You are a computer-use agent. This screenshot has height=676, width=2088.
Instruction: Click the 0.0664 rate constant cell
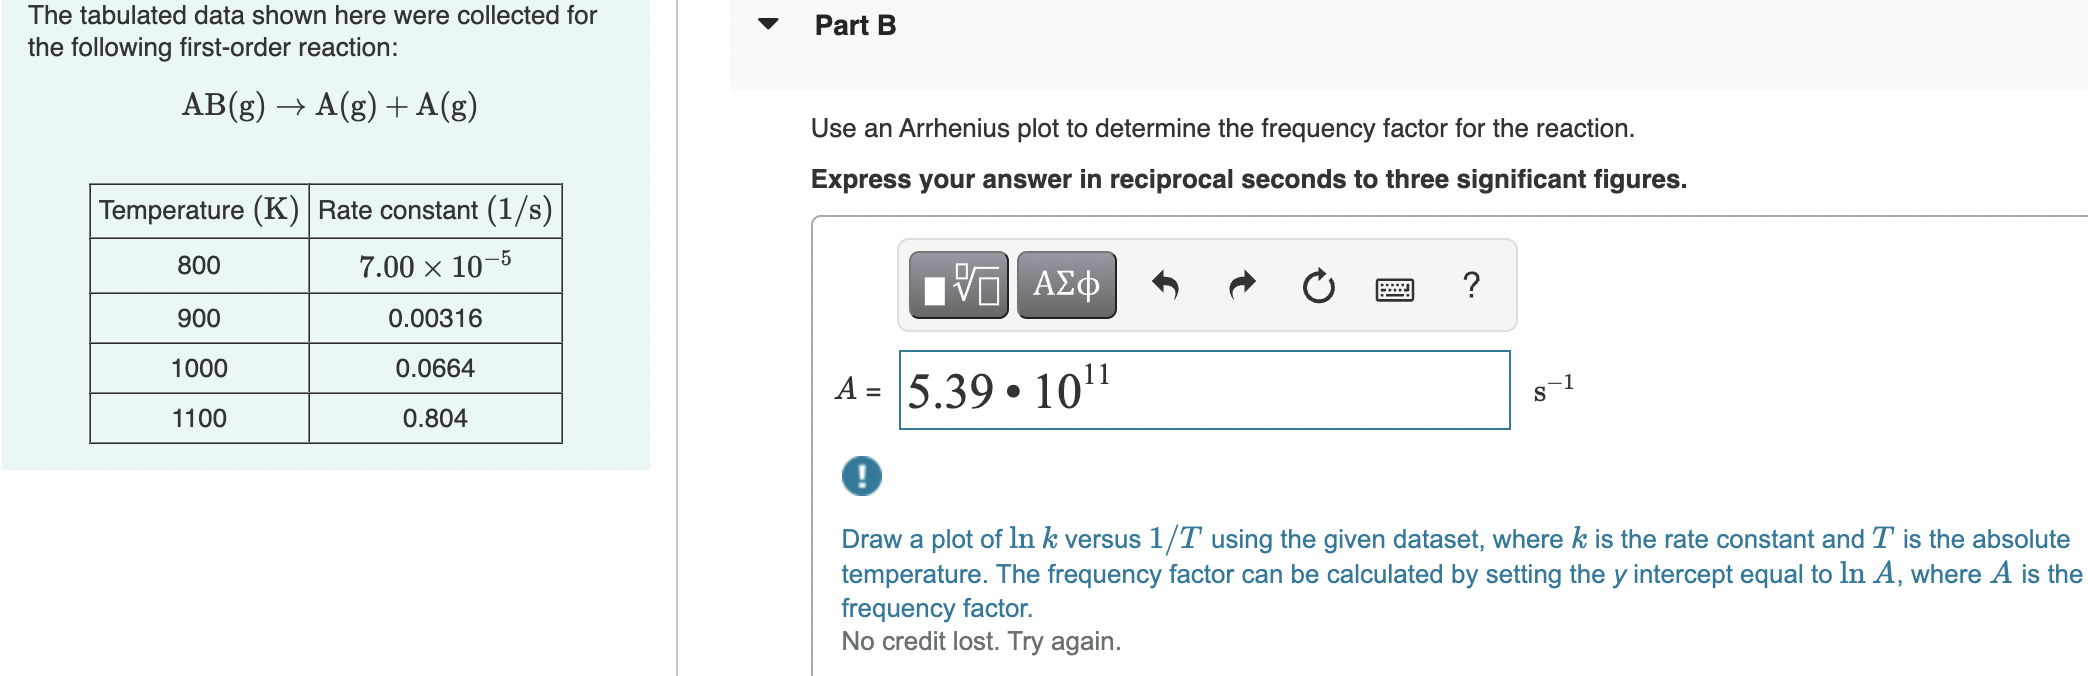click(x=435, y=368)
